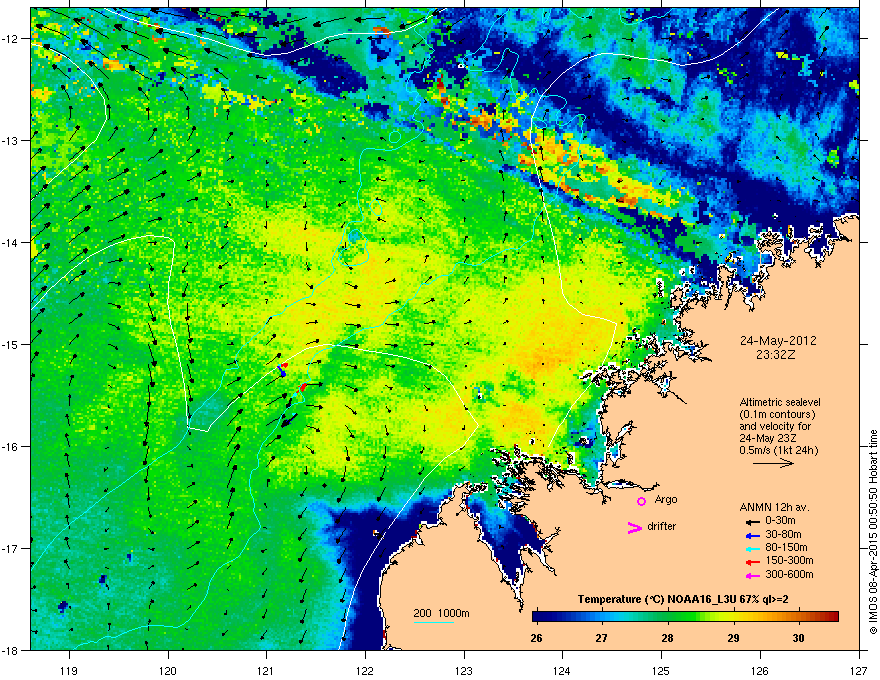Click the magenta 300-600m legend arrow
The width and height of the screenshot is (880, 680).
coord(753,575)
